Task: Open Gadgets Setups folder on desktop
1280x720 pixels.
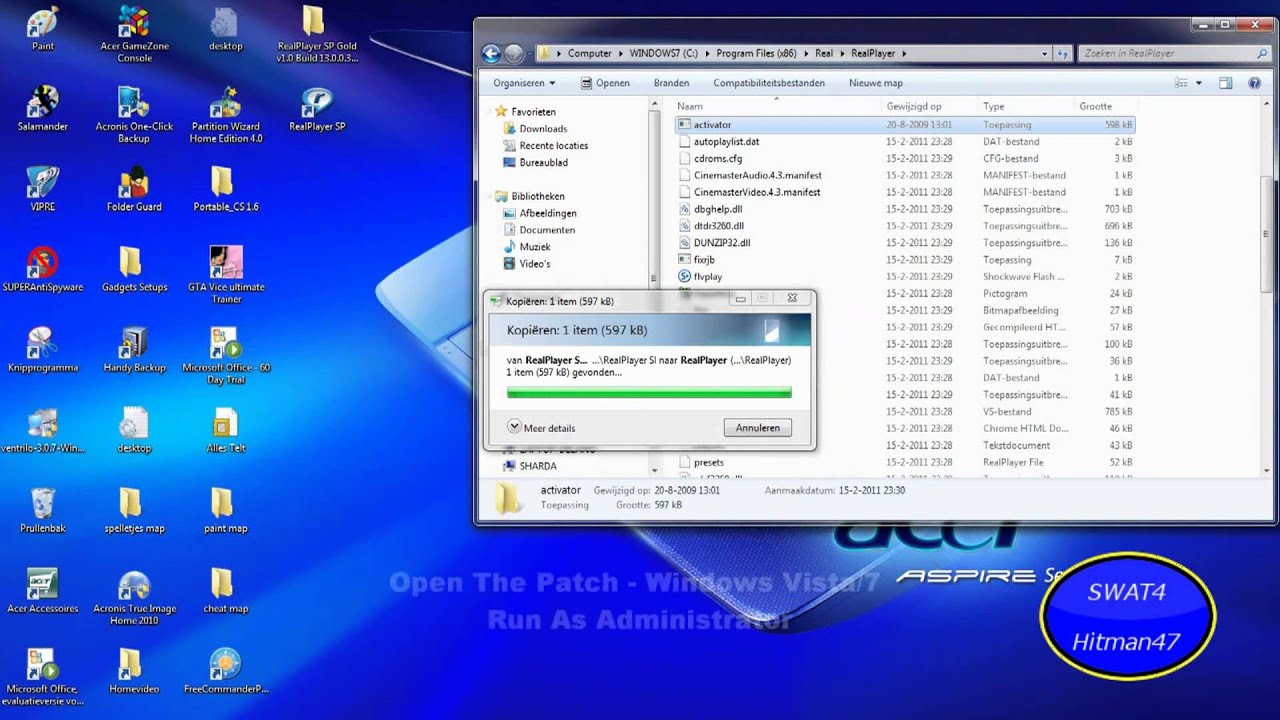Action: (134, 269)
